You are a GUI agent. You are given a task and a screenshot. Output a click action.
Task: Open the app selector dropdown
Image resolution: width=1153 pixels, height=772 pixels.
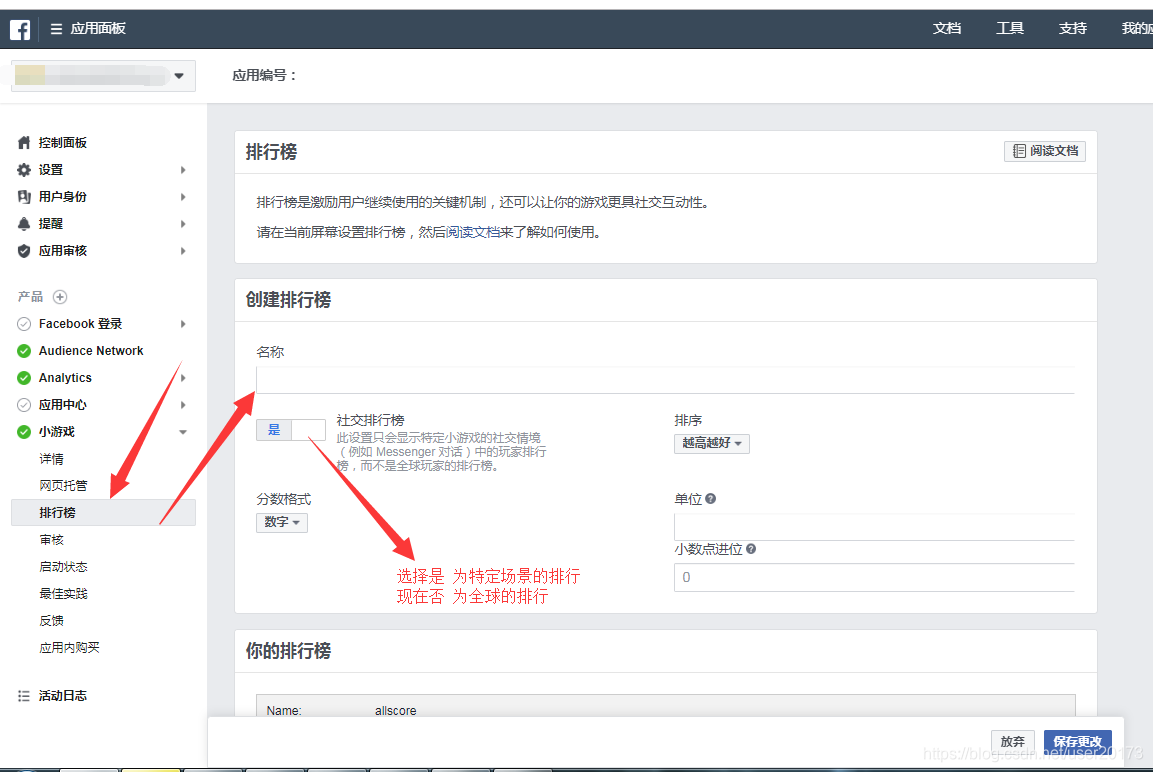[103, 76]
